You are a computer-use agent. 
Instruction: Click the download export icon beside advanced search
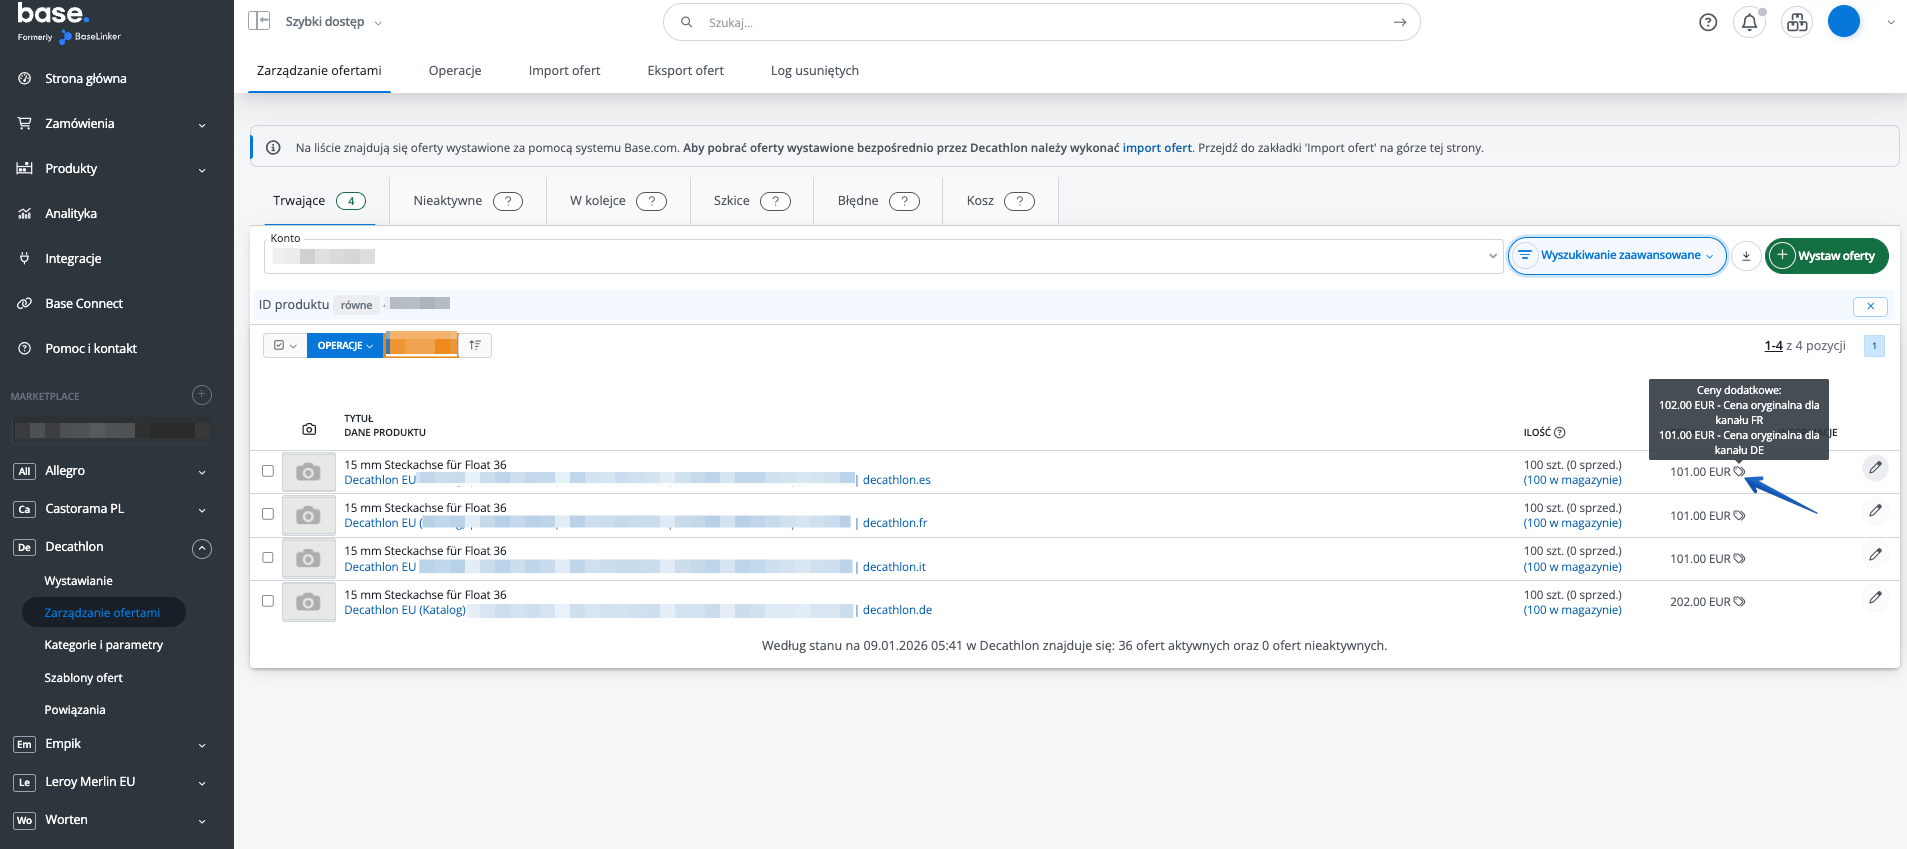(x=1746, y=256)
